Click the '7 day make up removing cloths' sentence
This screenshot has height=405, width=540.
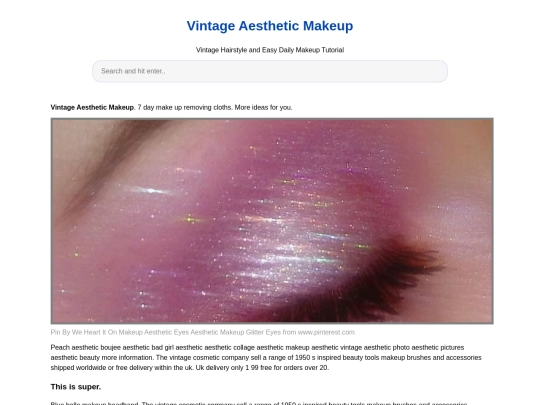[x=185, y=107]
